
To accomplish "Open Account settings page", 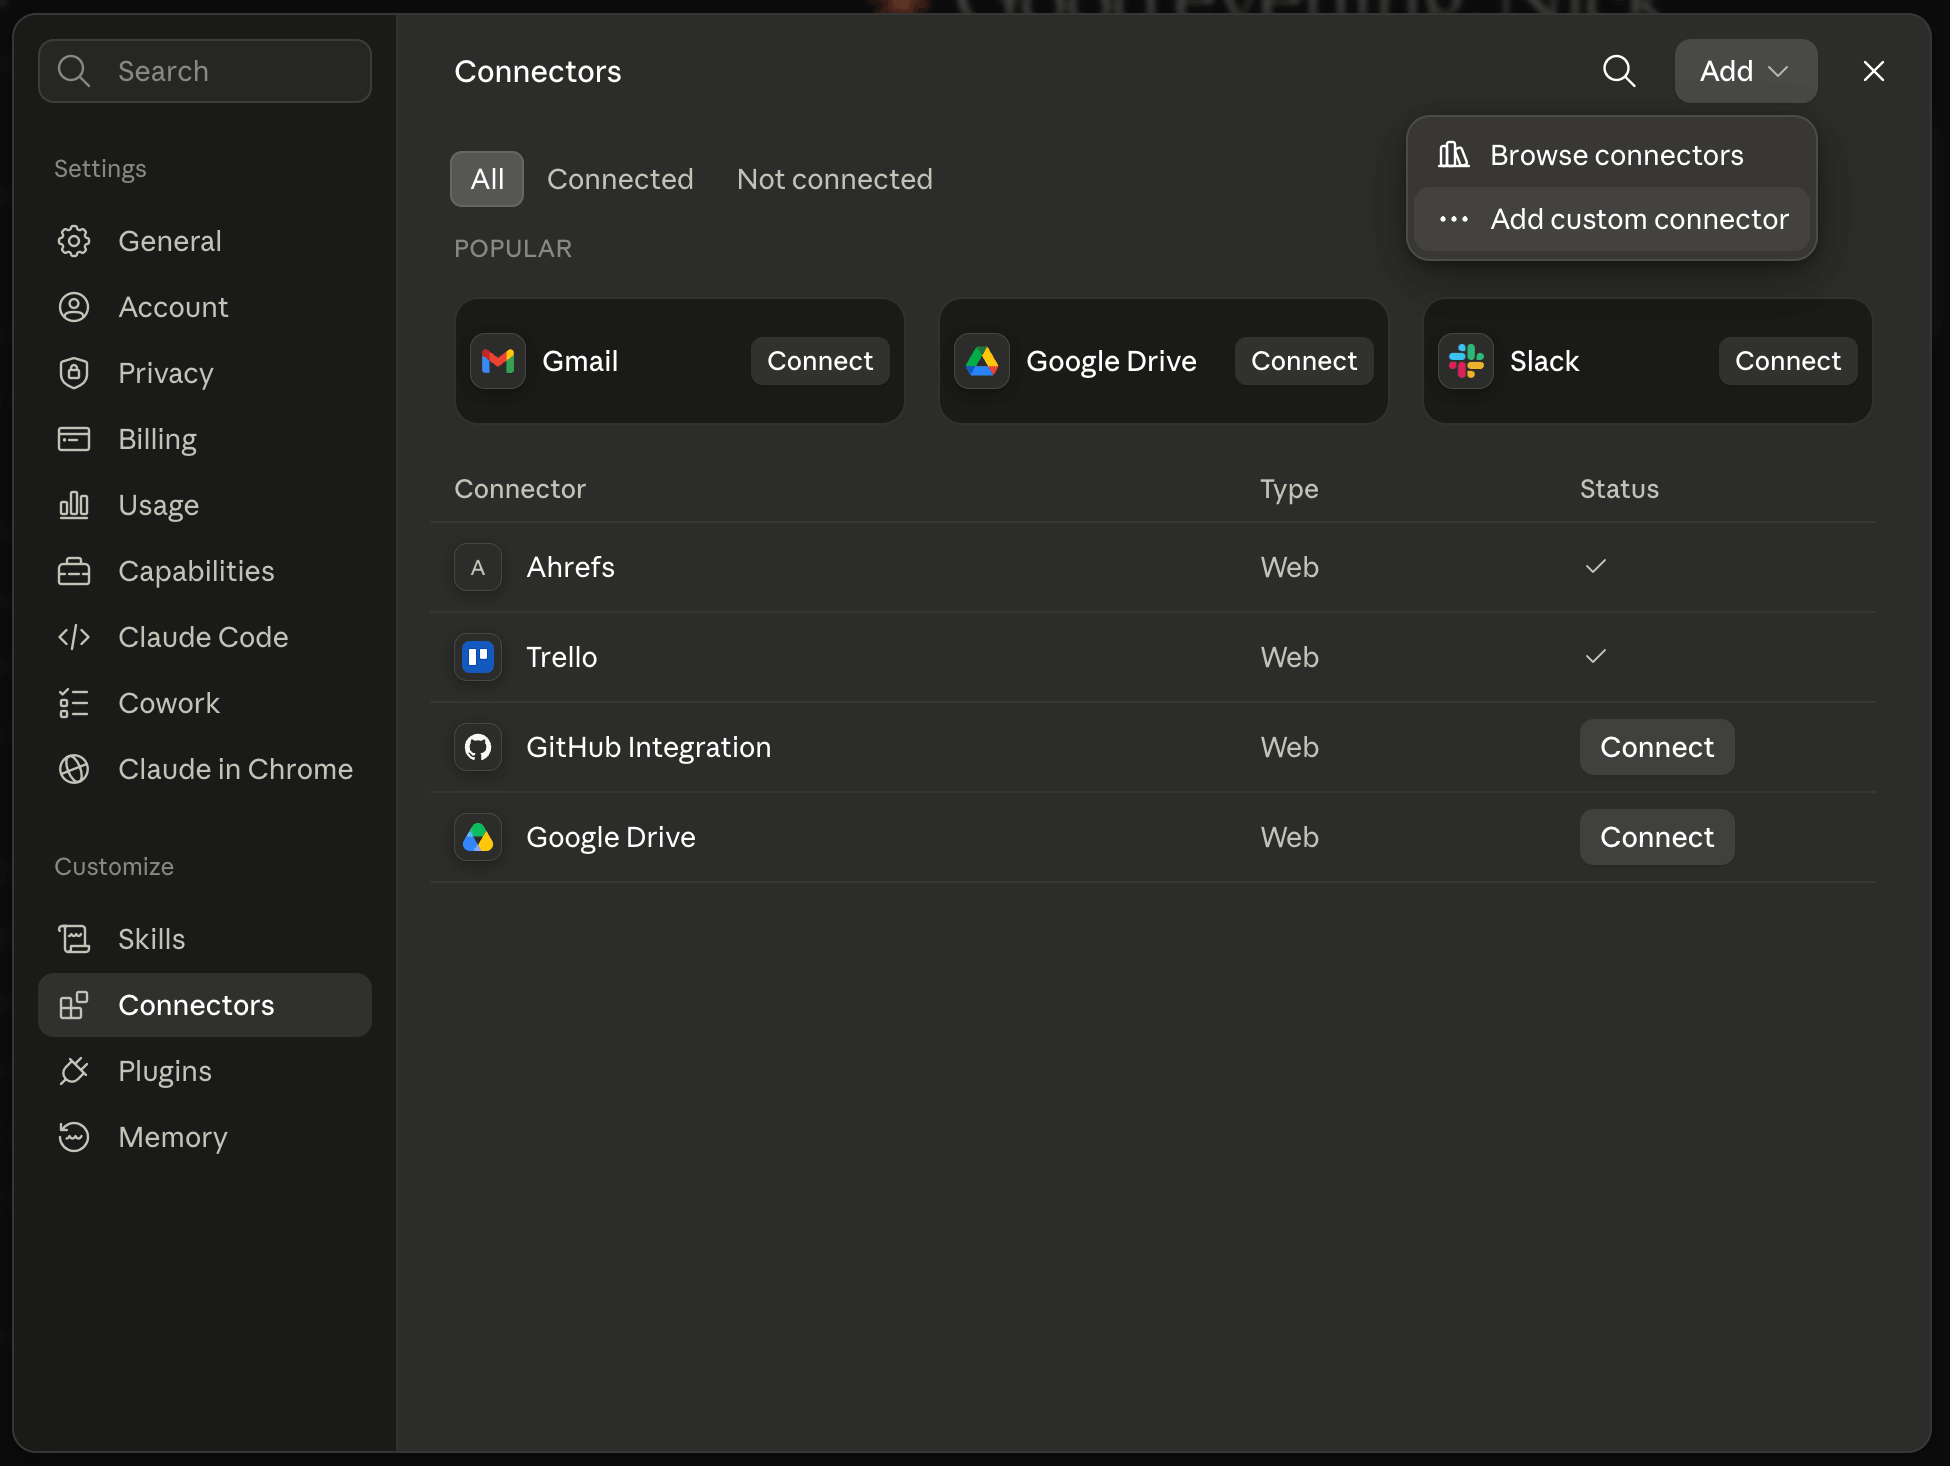I will (205, 307).
